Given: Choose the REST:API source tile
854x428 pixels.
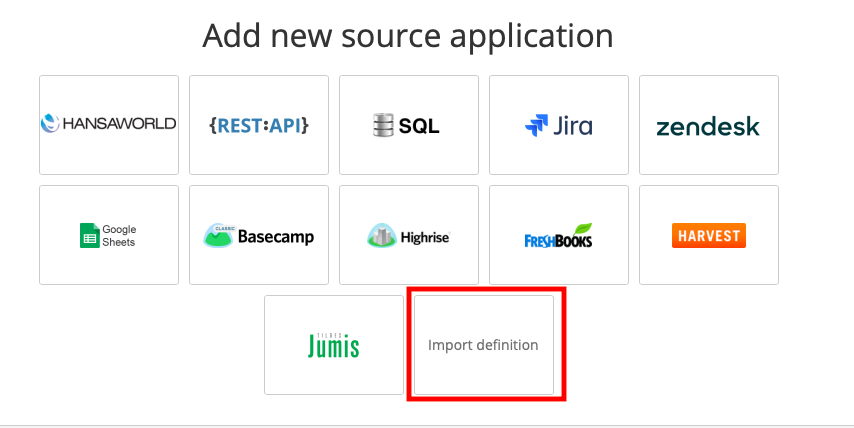Looking at the screenshot, I should [259, 125].
